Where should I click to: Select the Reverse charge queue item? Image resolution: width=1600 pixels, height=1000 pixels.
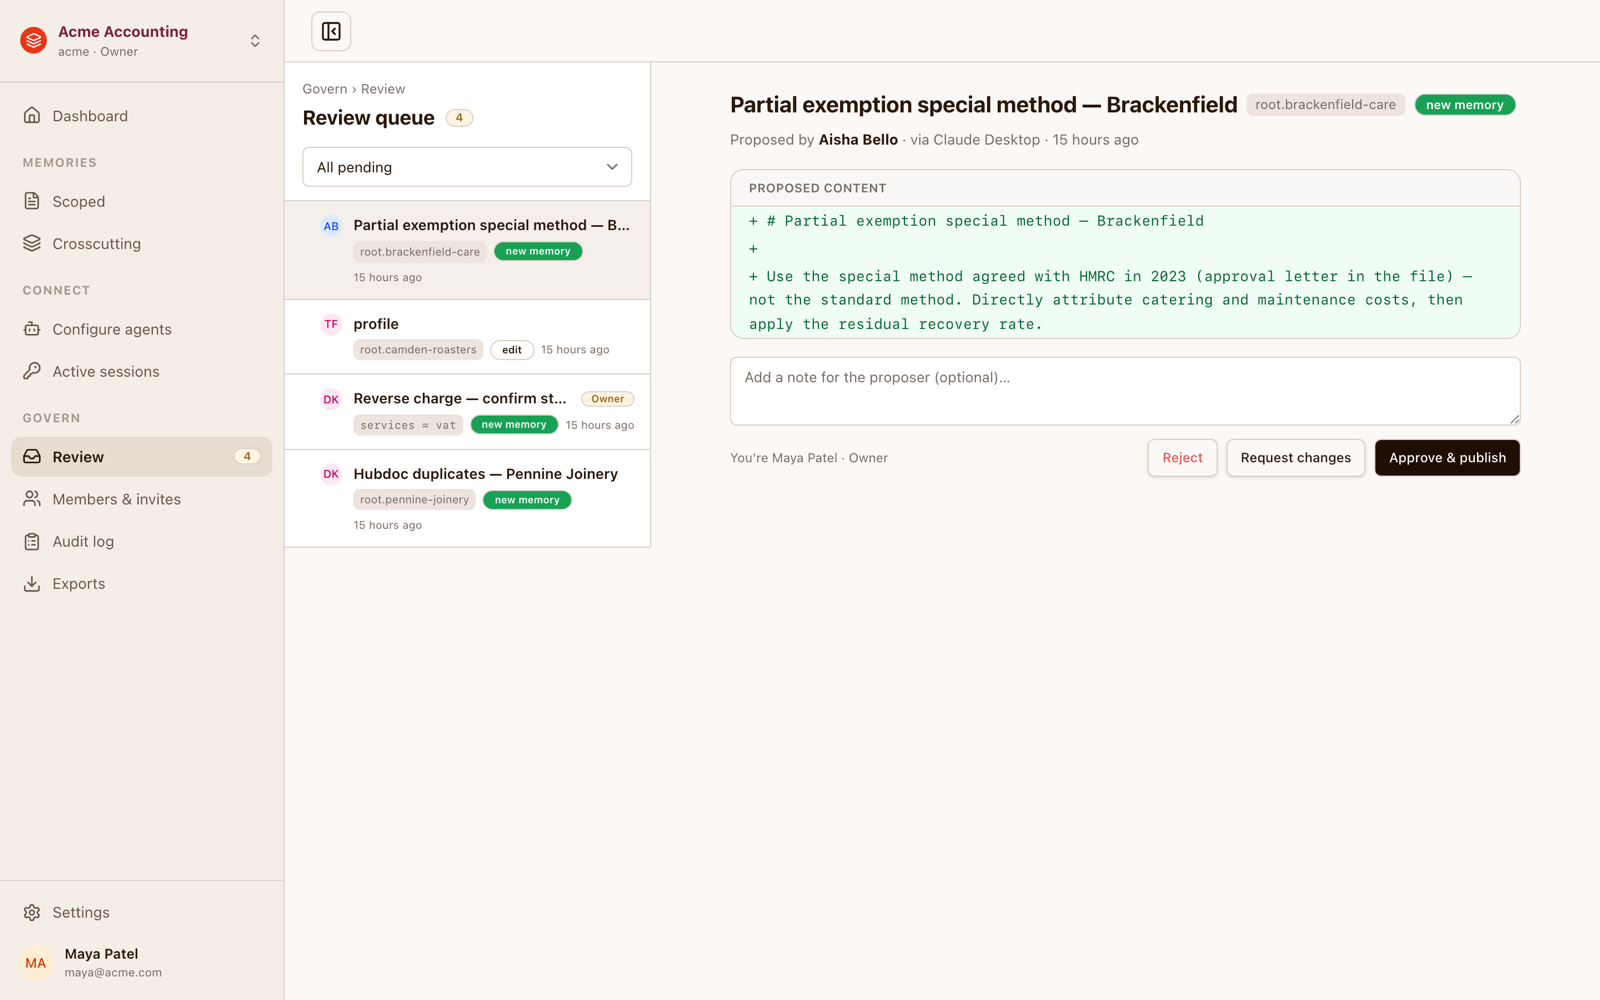[467, 412]
